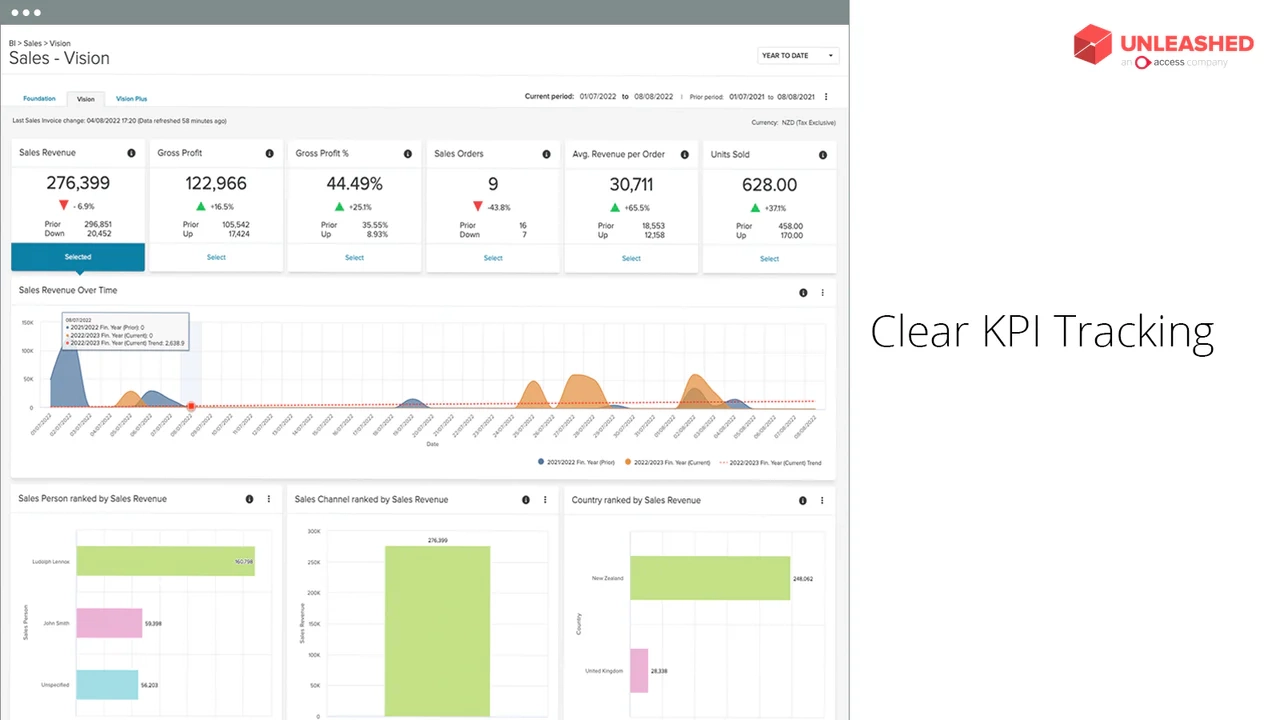Click info icon on Units Sold card
Screen dimensions: 1280x720
pos(823,155)
